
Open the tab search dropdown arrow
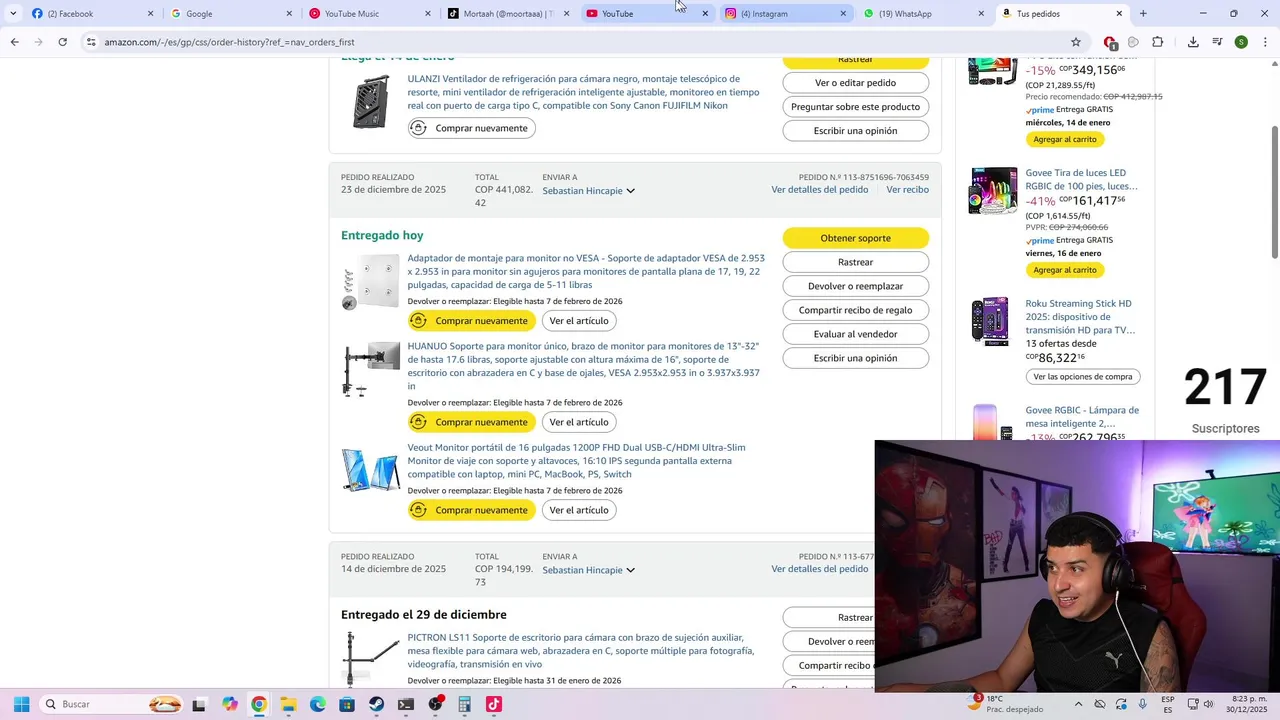click(x=13, y=13)
